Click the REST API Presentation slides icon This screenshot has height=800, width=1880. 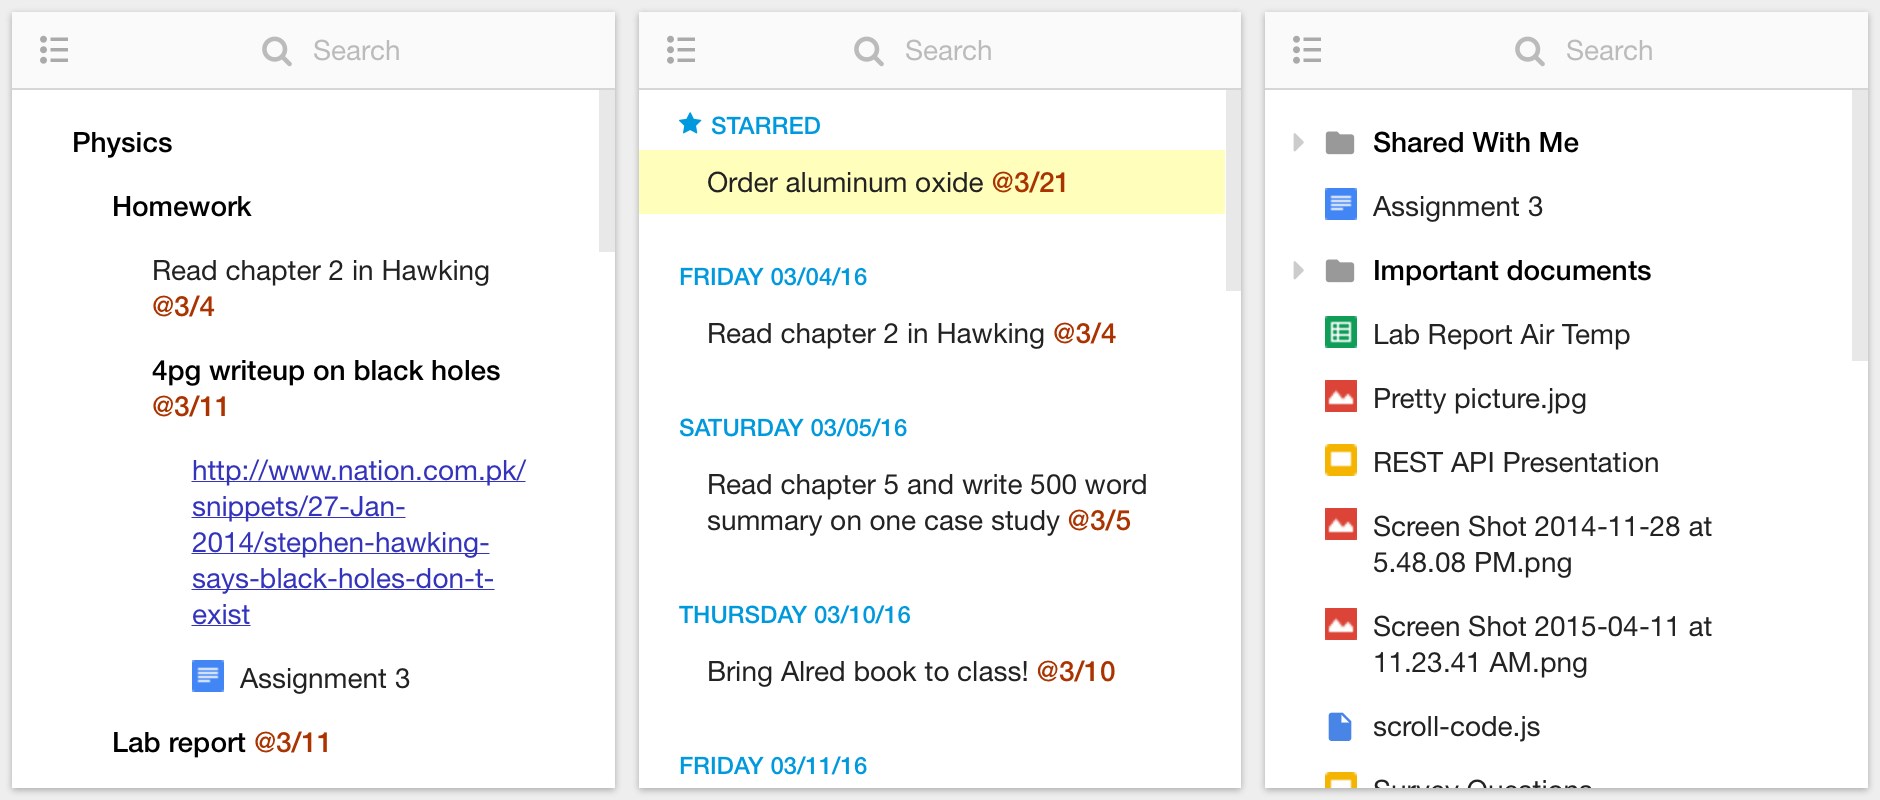click(x=1340, y=461)
